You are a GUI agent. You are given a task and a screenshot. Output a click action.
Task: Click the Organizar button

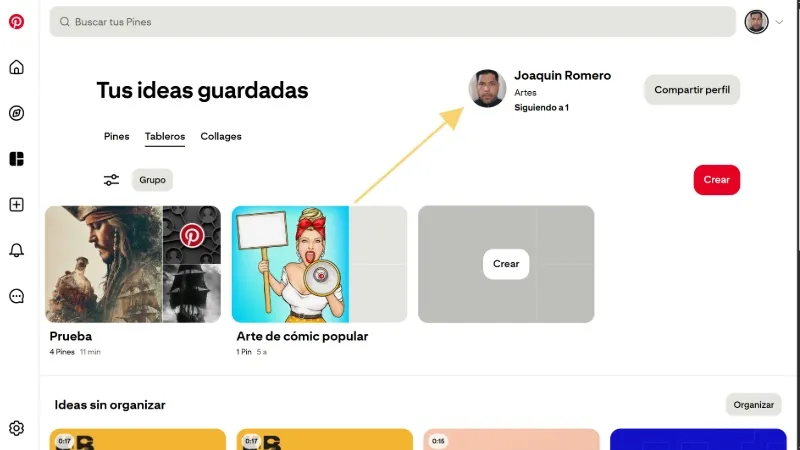[x=754, y=405]
